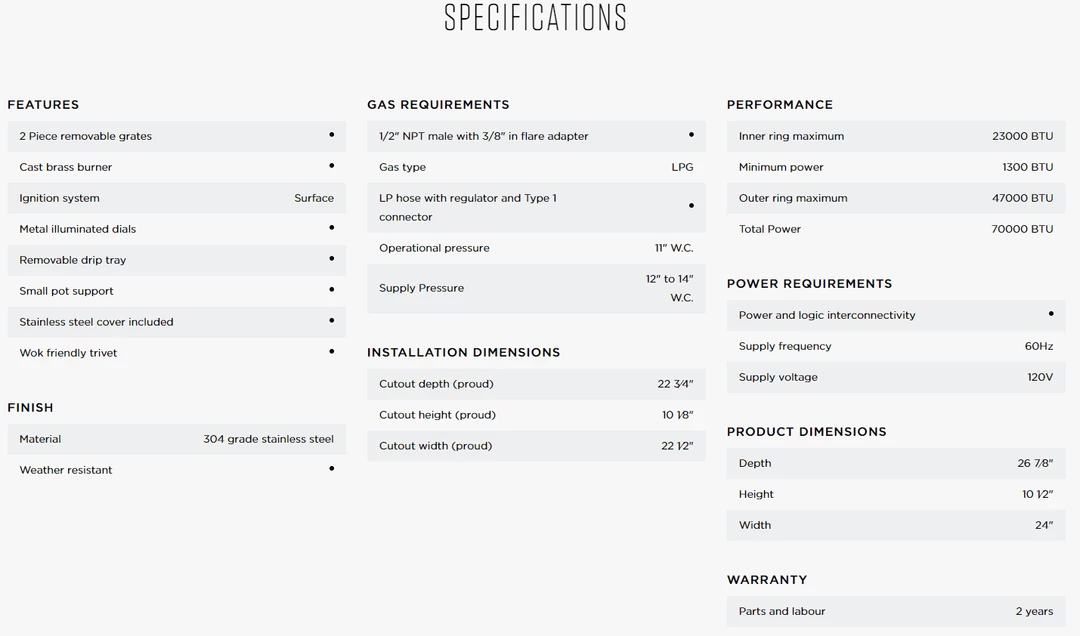The image size is (1080, 636).
Task: Click the bullet for Power and logic interconnectivity
Action: coord(1051,314)
